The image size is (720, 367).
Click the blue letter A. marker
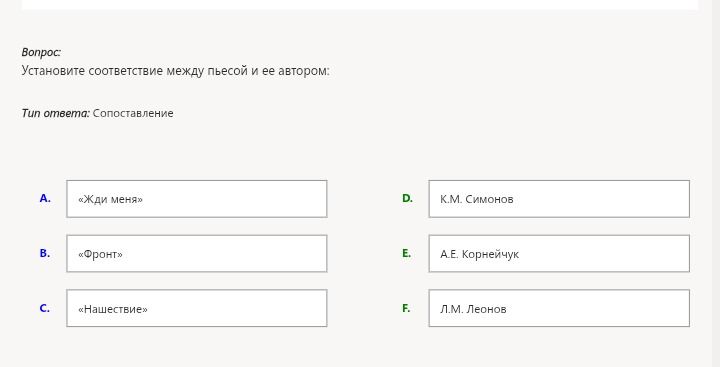(x=45, y=198)
